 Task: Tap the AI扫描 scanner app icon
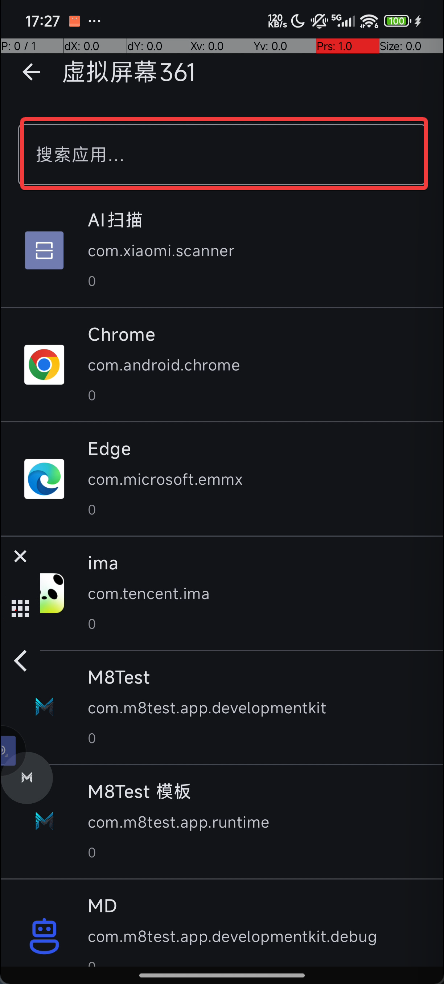(44, 250)
